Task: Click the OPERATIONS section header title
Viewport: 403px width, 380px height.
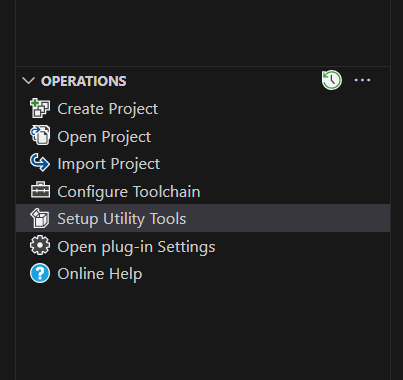Action: coord(84,81)
